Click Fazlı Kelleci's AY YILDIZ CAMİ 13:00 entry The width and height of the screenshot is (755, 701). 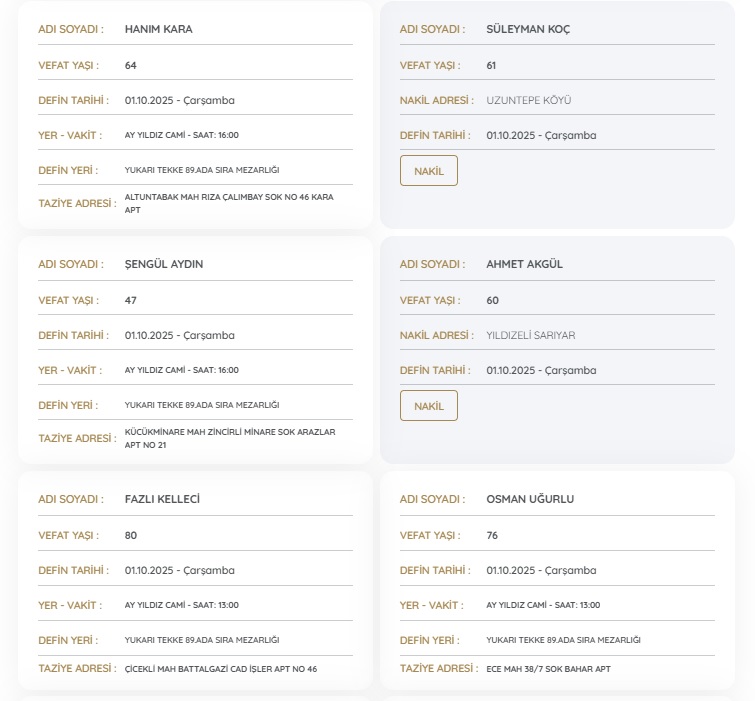181,605
